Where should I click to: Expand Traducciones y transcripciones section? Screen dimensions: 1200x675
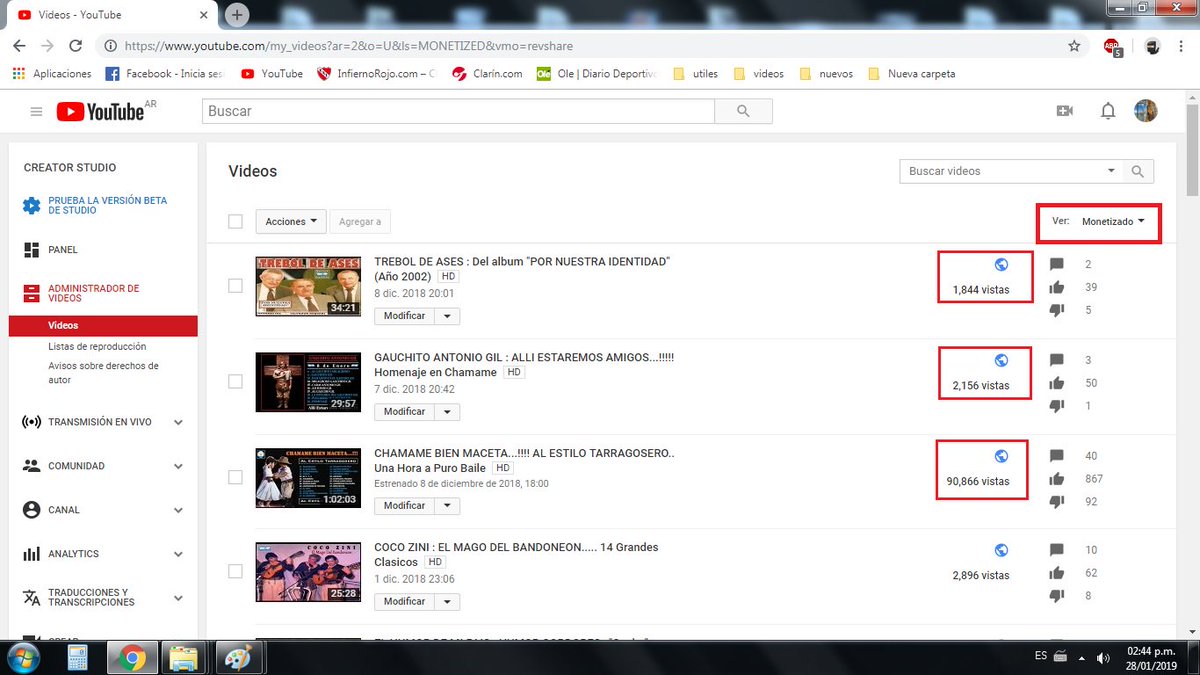(178, 598)
